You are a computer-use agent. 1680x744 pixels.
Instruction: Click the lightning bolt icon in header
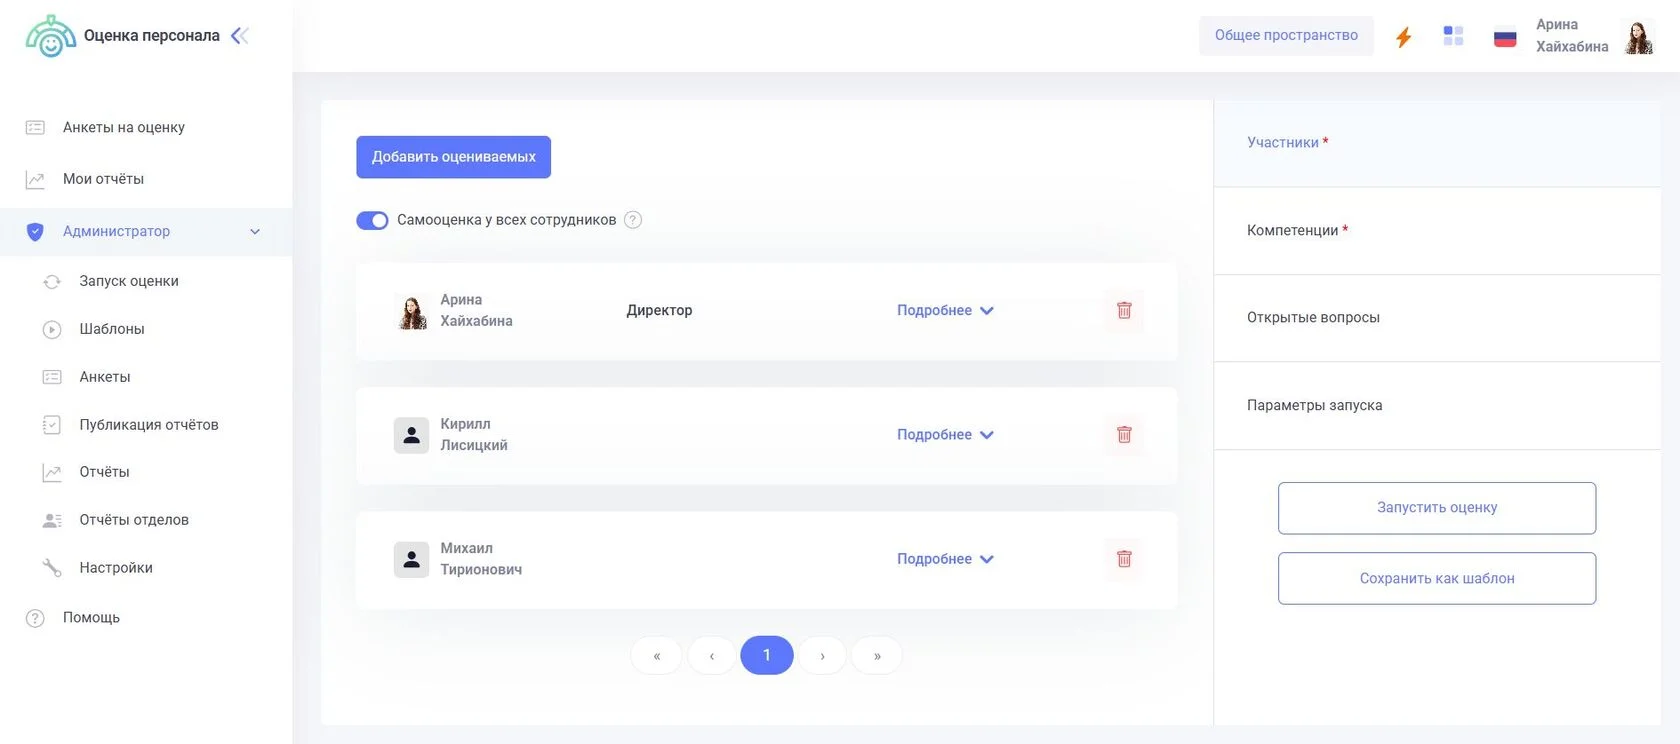(x=1403, y=37)
